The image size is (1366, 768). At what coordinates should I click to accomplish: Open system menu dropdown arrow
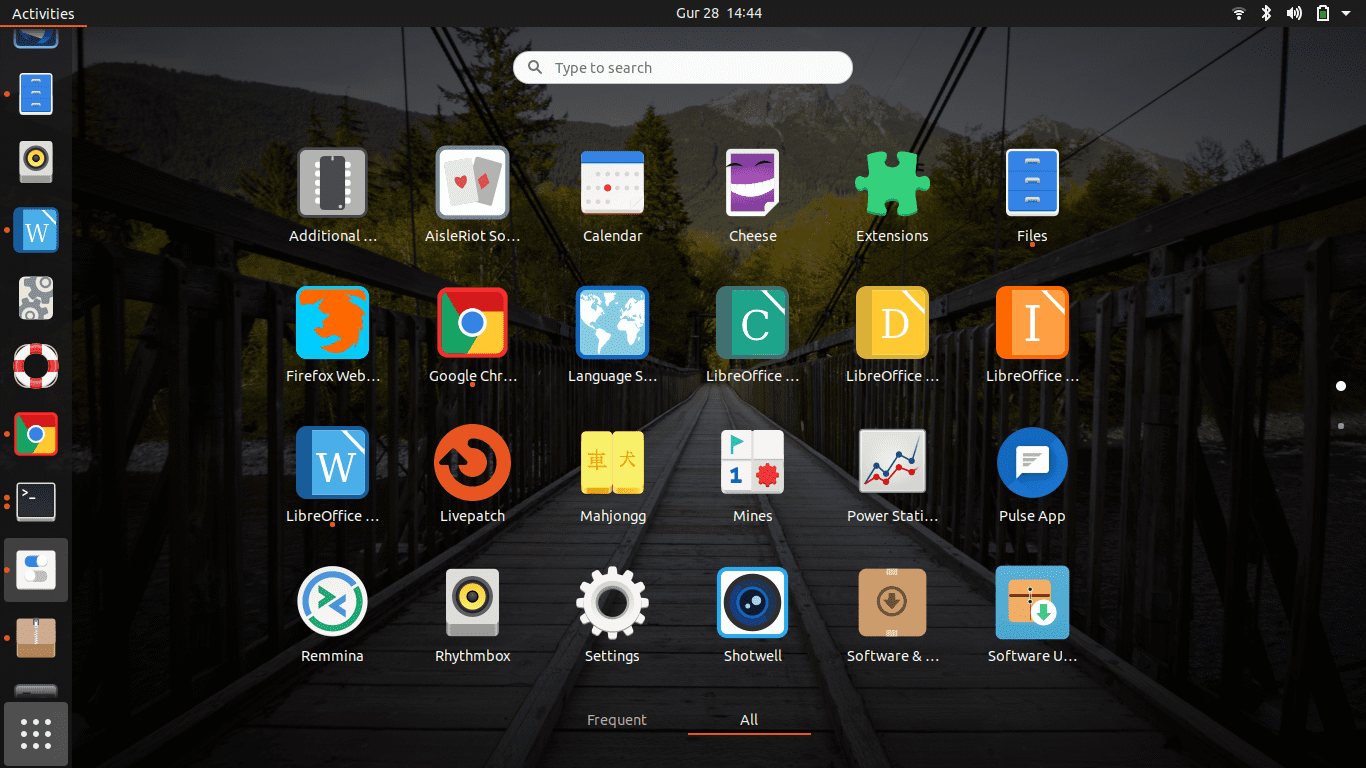(1345, 13)
